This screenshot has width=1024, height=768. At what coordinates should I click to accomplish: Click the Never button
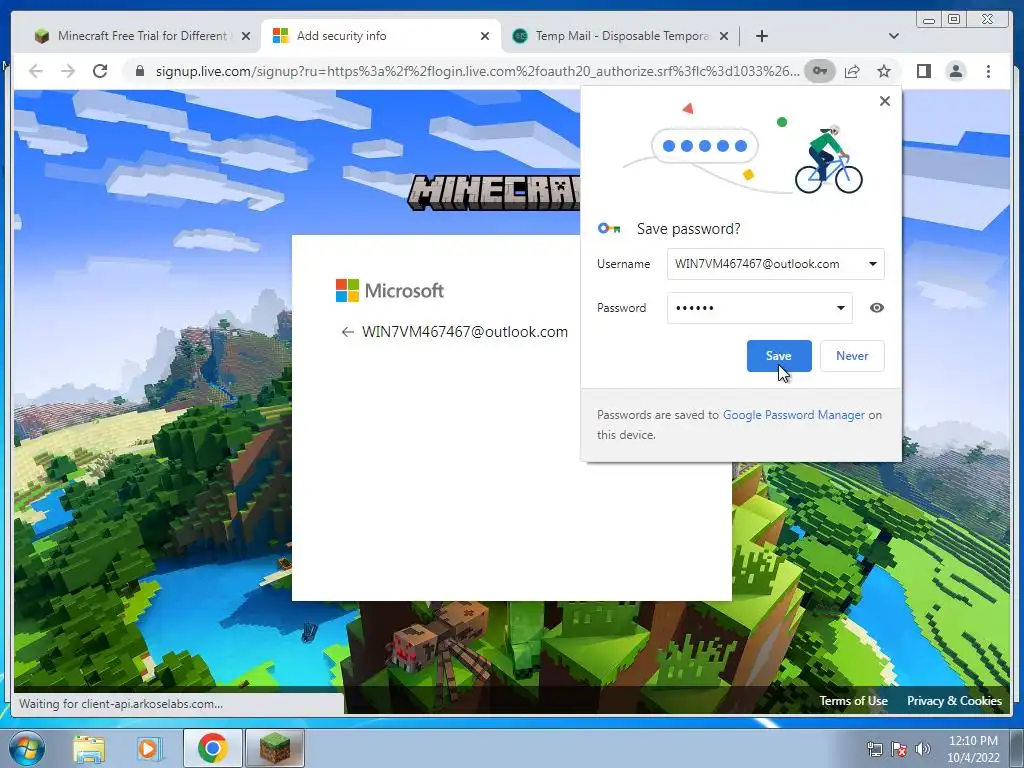click(x=852, y=356)
